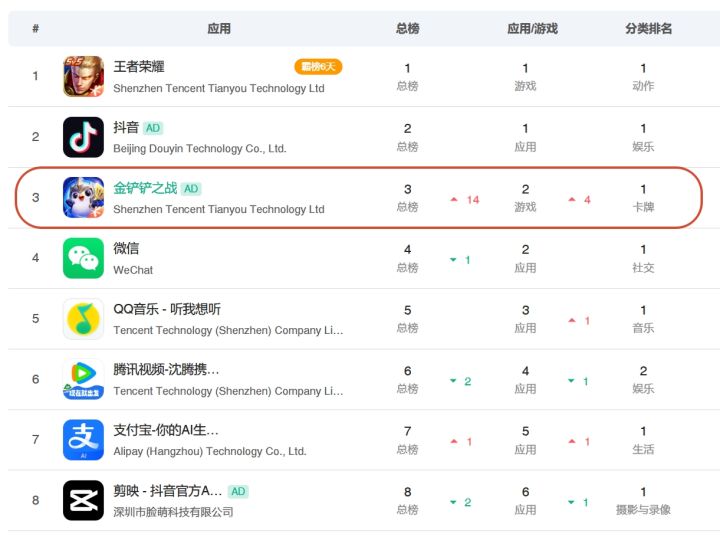Click the 王者荣耀 app name

[x=139, y=67]
